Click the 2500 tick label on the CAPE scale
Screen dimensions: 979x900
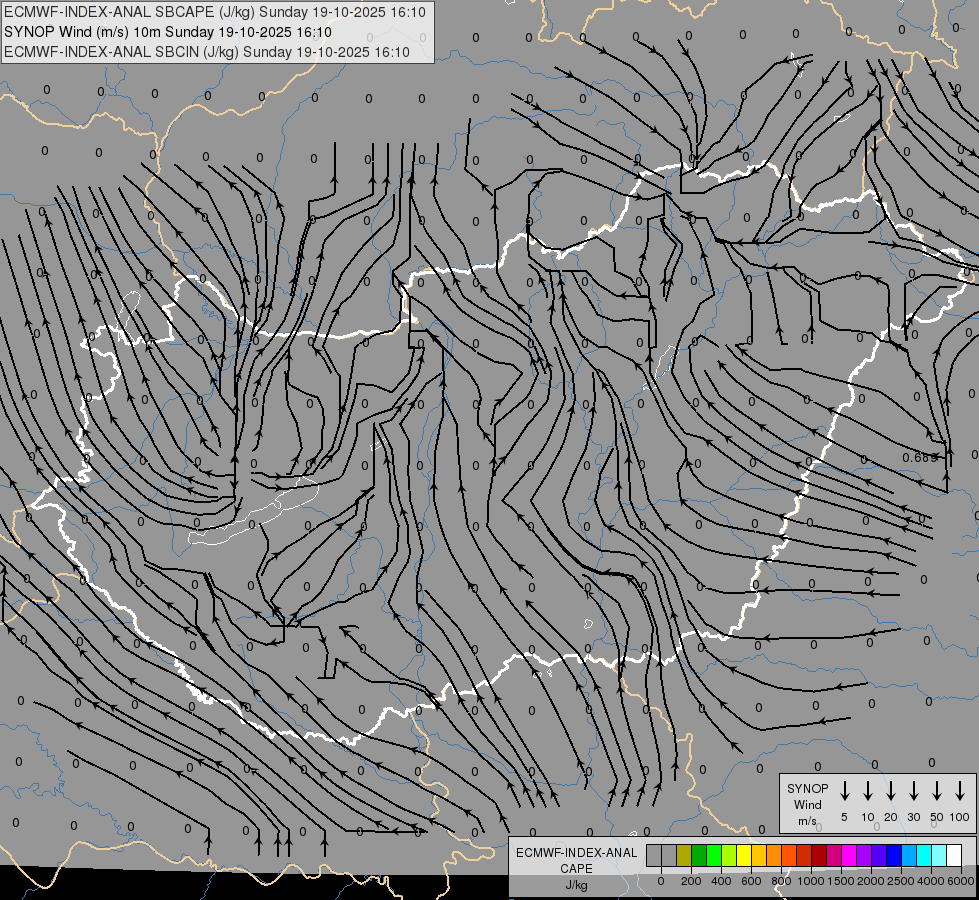(901, 881)
